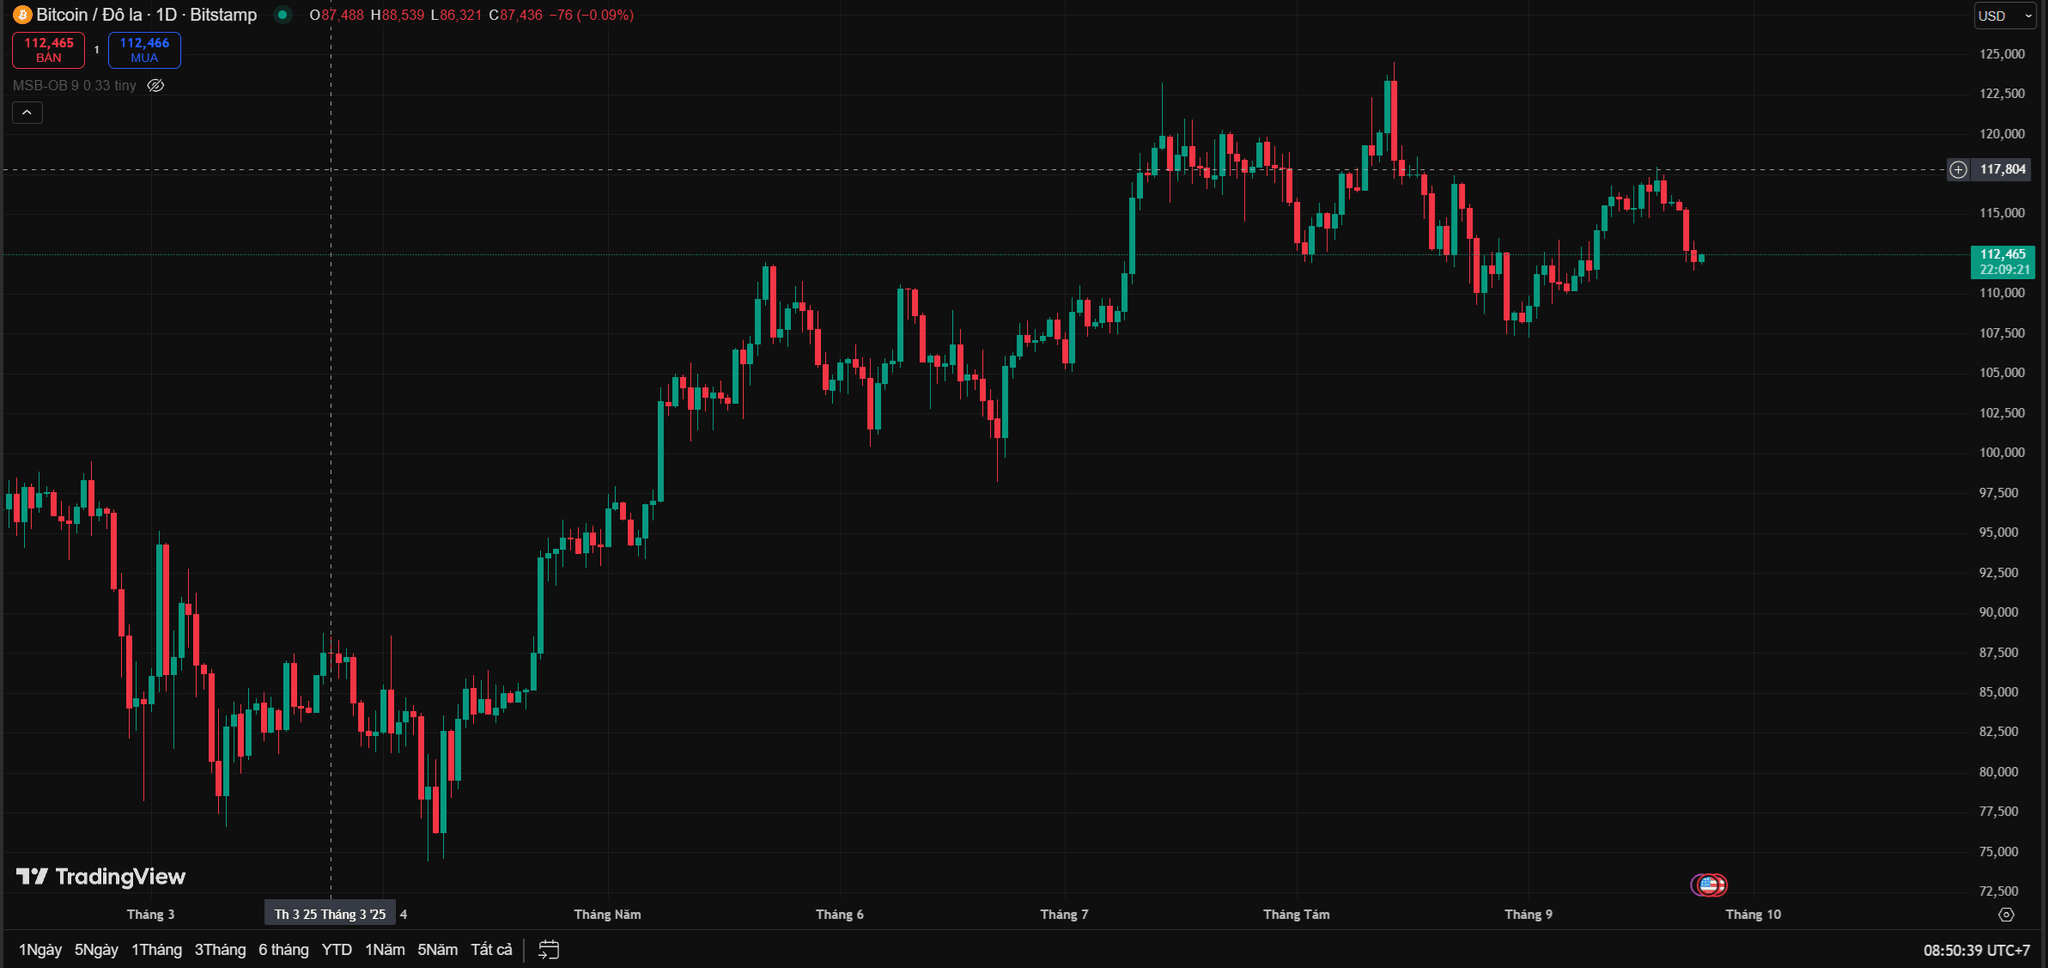Screen dimensions: 2048x968
Task: Click the red BÁN sell button
Action: (x=49, y=50)
